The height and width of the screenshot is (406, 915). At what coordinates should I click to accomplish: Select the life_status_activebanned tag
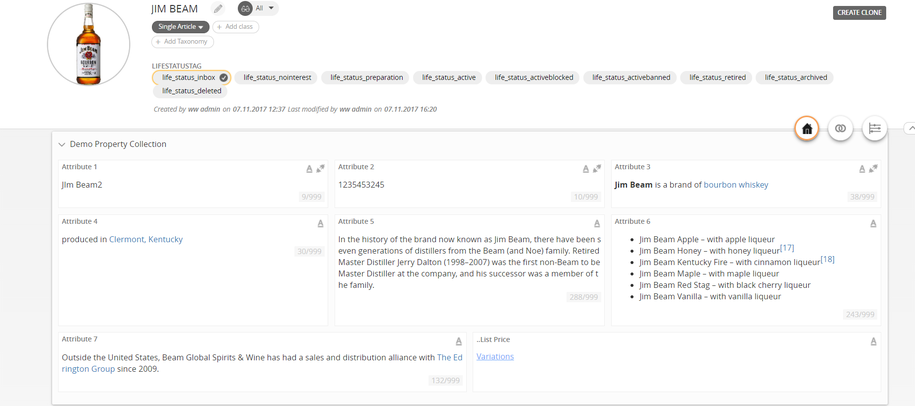(631, 78)
